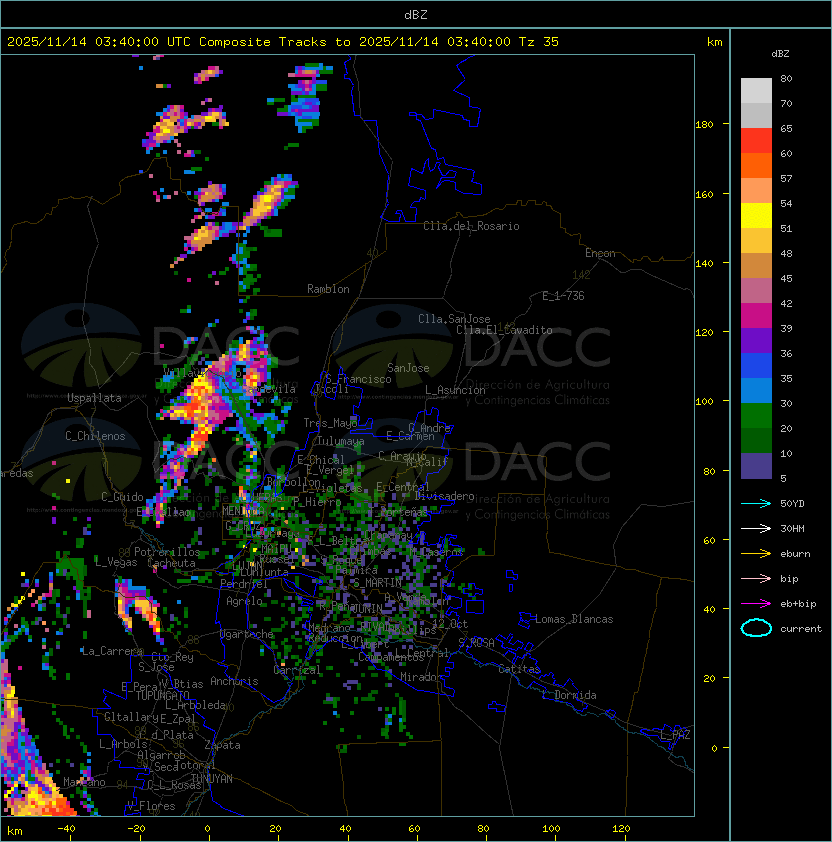Click the L_Asuncion place label
Image resolution: width=832 pixels, height=842 pixels.
[455, 390]
